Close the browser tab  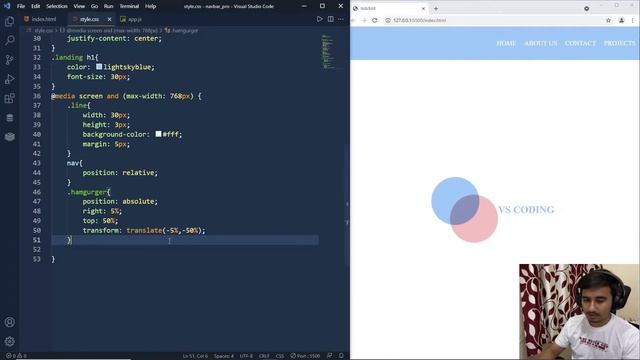[x=423, y=8]
